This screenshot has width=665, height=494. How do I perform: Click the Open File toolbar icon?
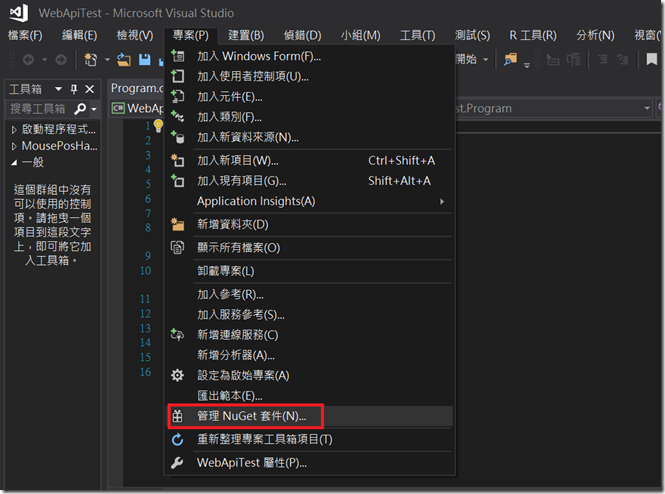tap(123, 59)
